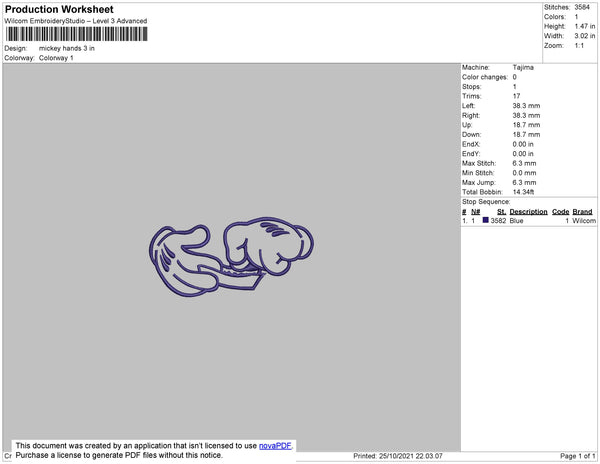Click the EndX value 0.00 in

[x=523, y=144]
